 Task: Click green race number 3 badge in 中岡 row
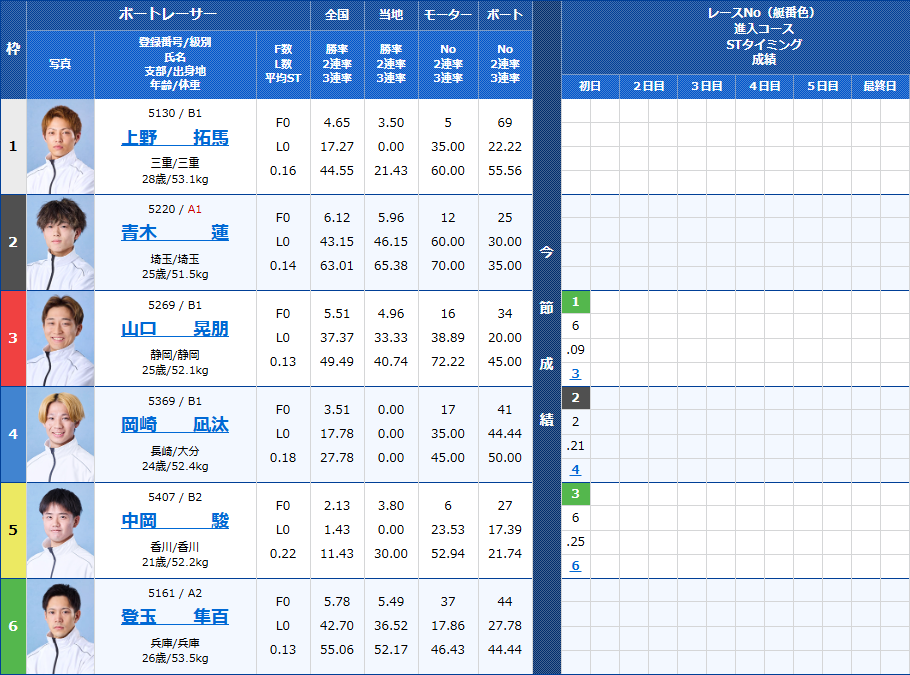pos(576,493)
